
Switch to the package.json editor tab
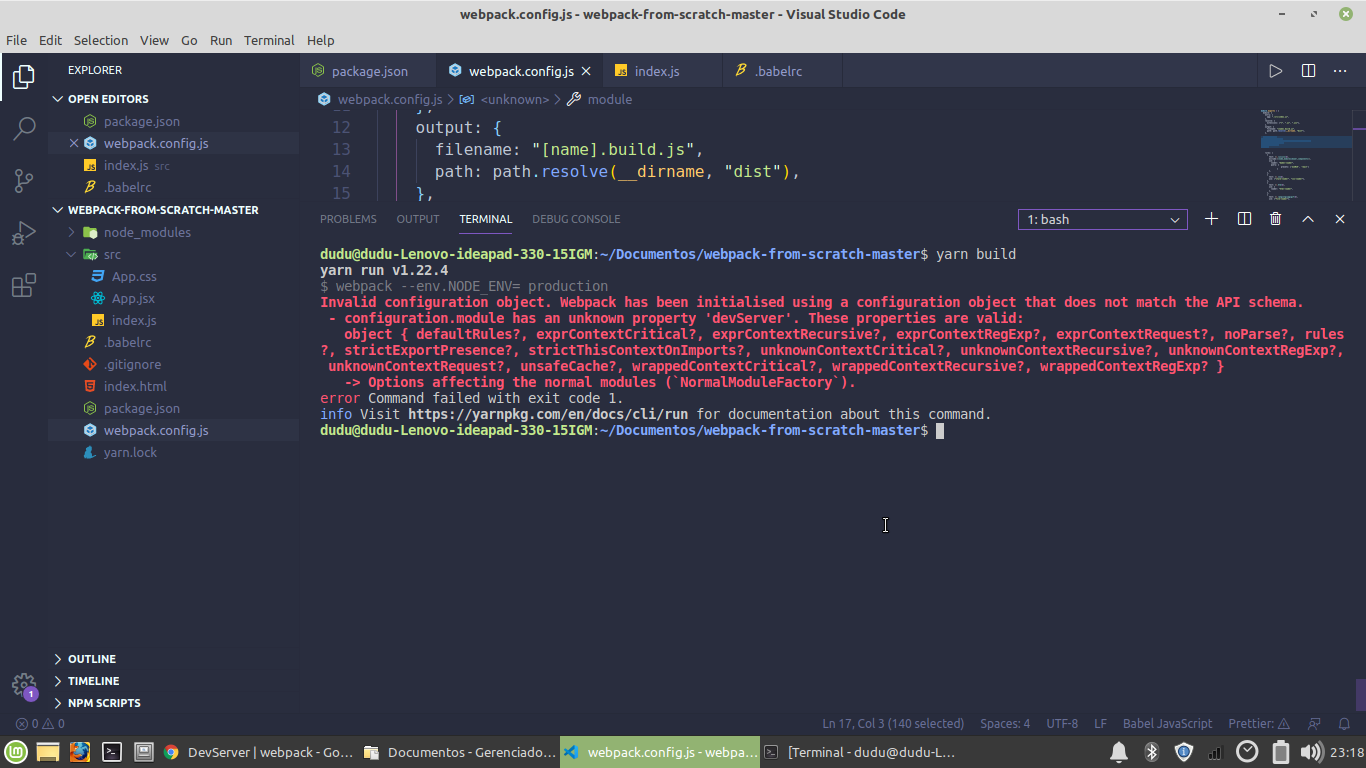tap(367, 71)
